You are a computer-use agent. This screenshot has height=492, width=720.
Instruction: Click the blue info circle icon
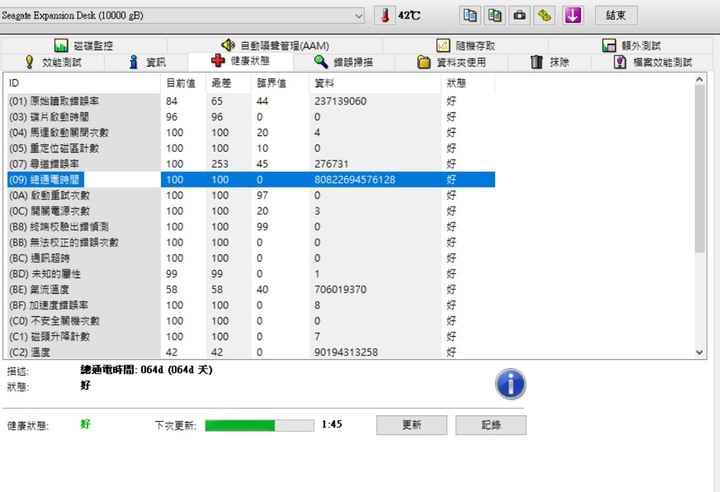[x=511, y=384]
